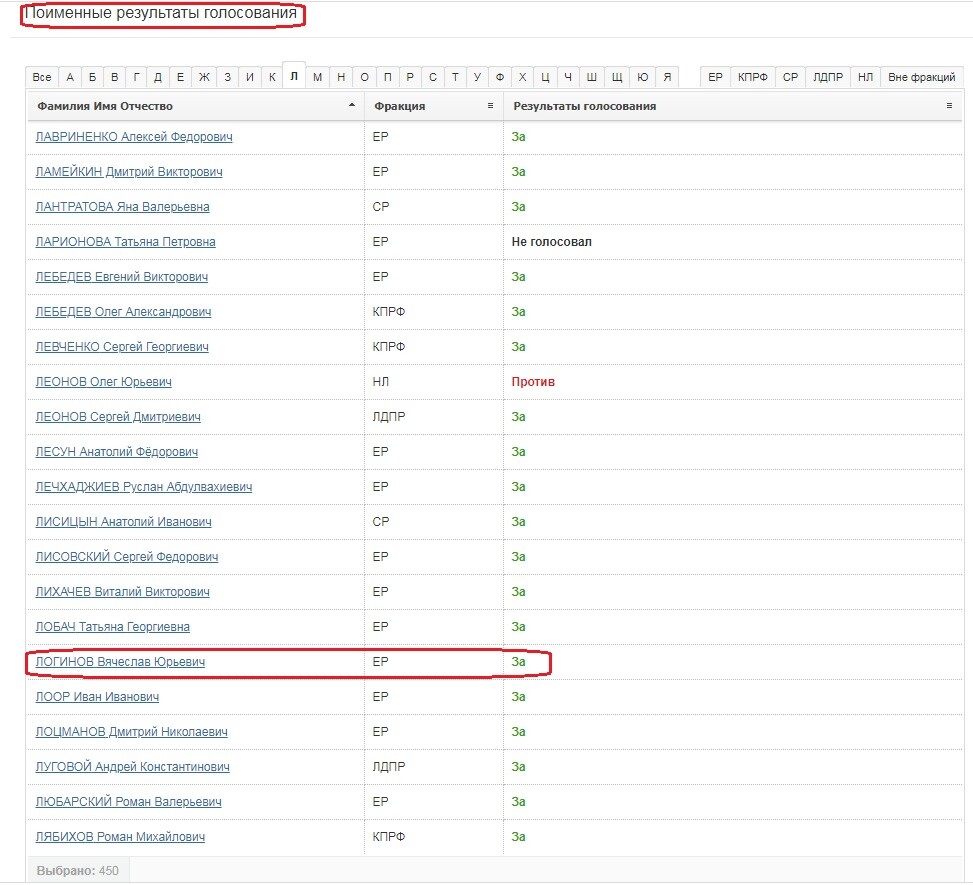Switch to letter Ж tab
The height and width of the screenshot is (885, 973).
(x=204, y=77)
